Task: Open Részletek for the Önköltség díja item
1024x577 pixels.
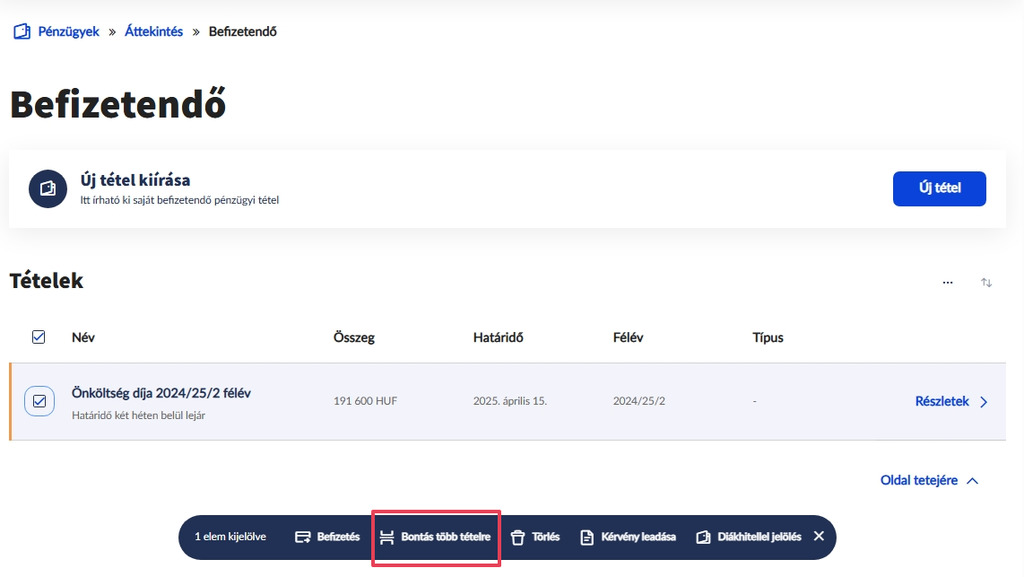Action: (x=951, y=401)
